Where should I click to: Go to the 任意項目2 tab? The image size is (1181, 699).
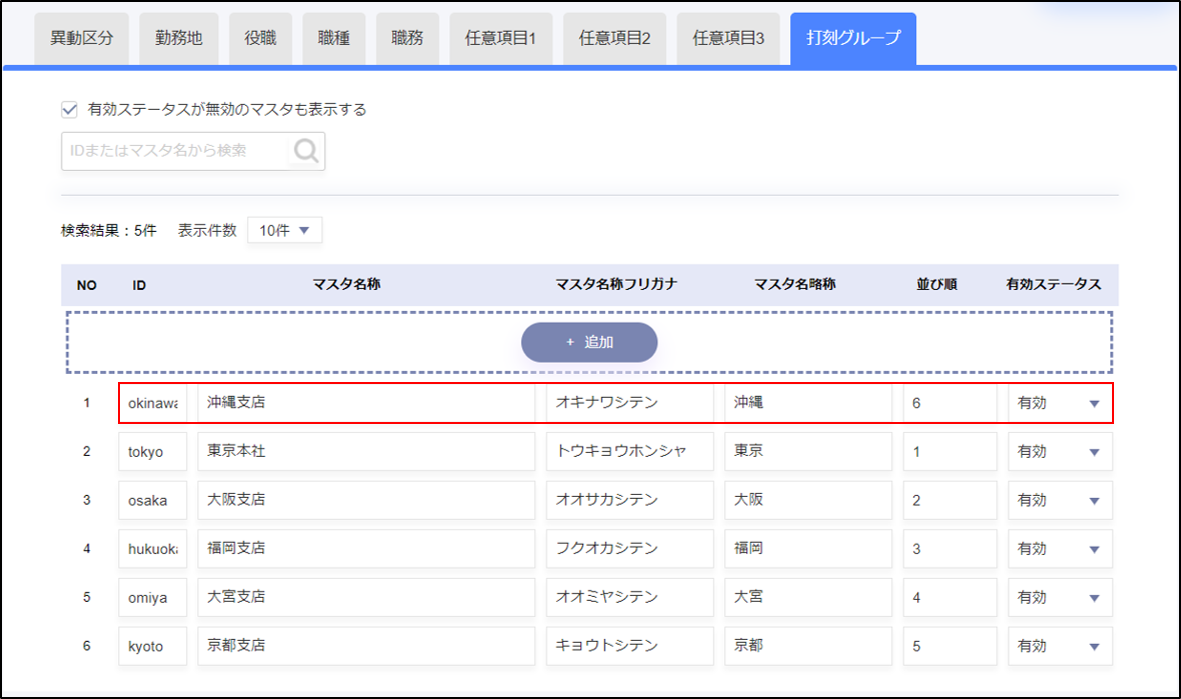coord(615,39)
